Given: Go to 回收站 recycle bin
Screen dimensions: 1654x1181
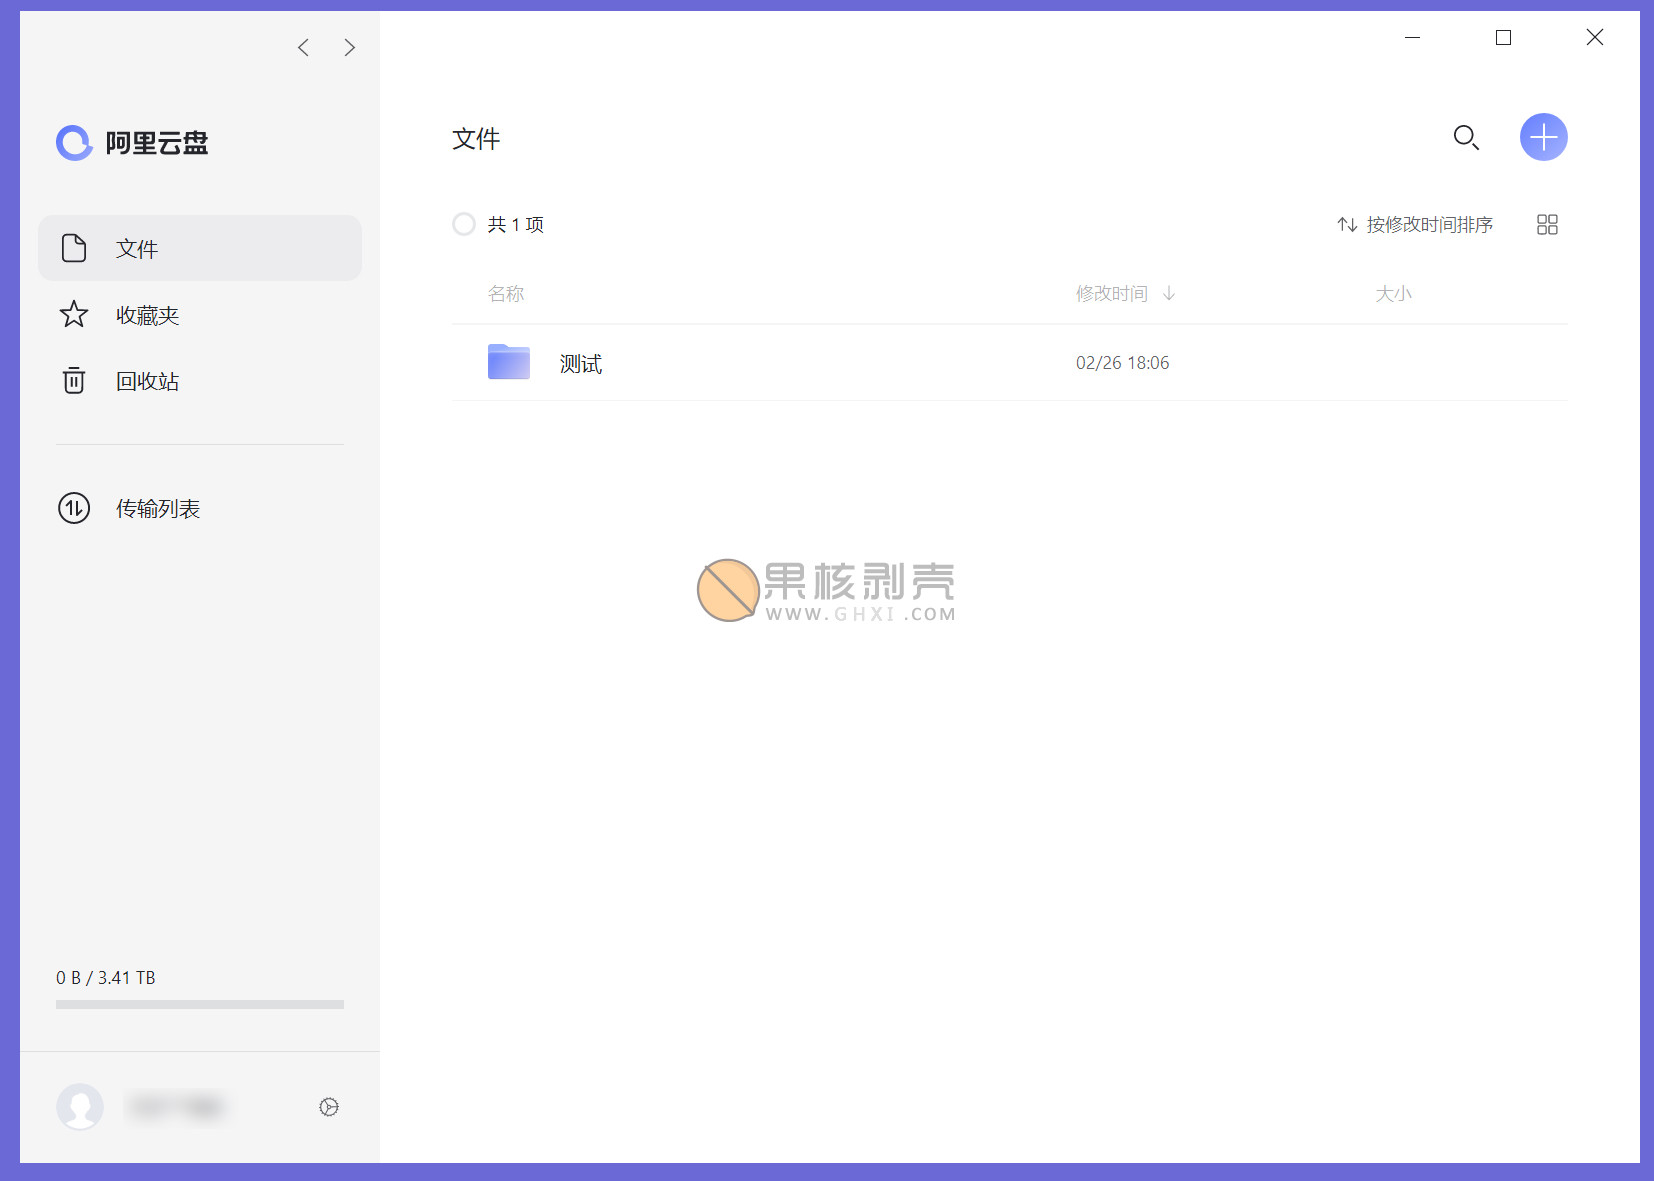Looking at the screenshot, I should 146,381.
